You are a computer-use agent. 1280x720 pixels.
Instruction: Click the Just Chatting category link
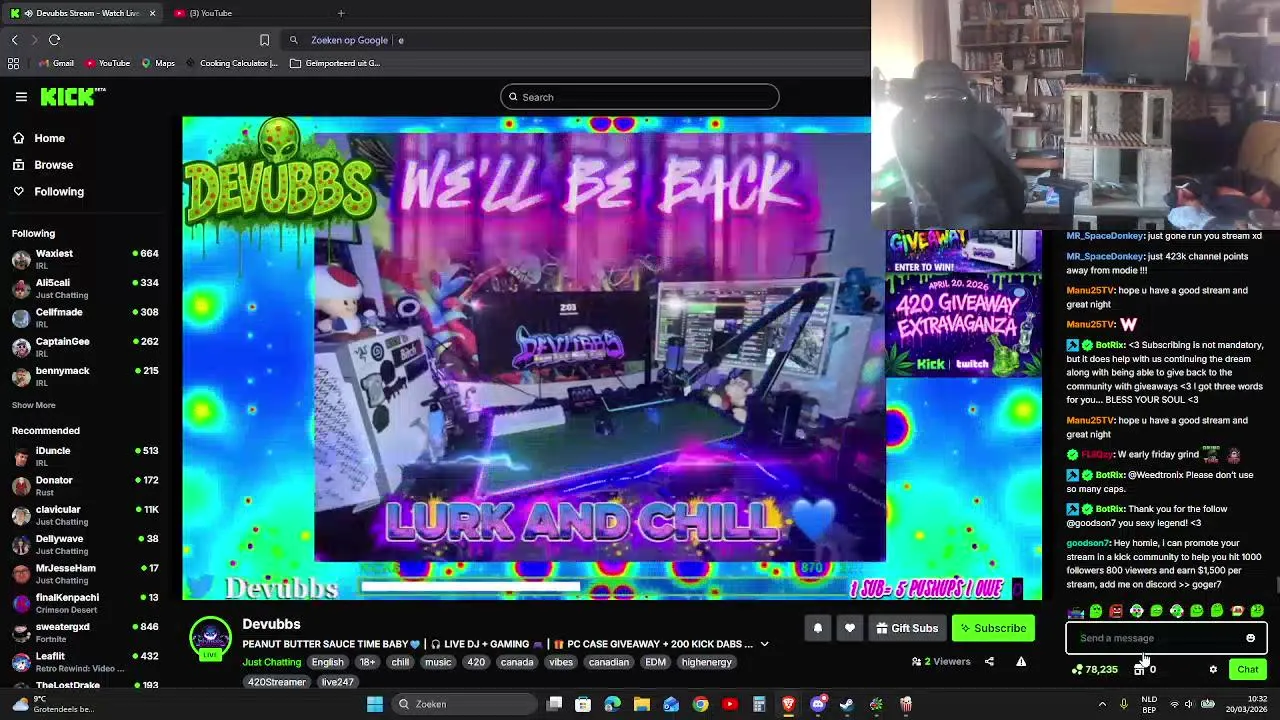coord(271,662)
